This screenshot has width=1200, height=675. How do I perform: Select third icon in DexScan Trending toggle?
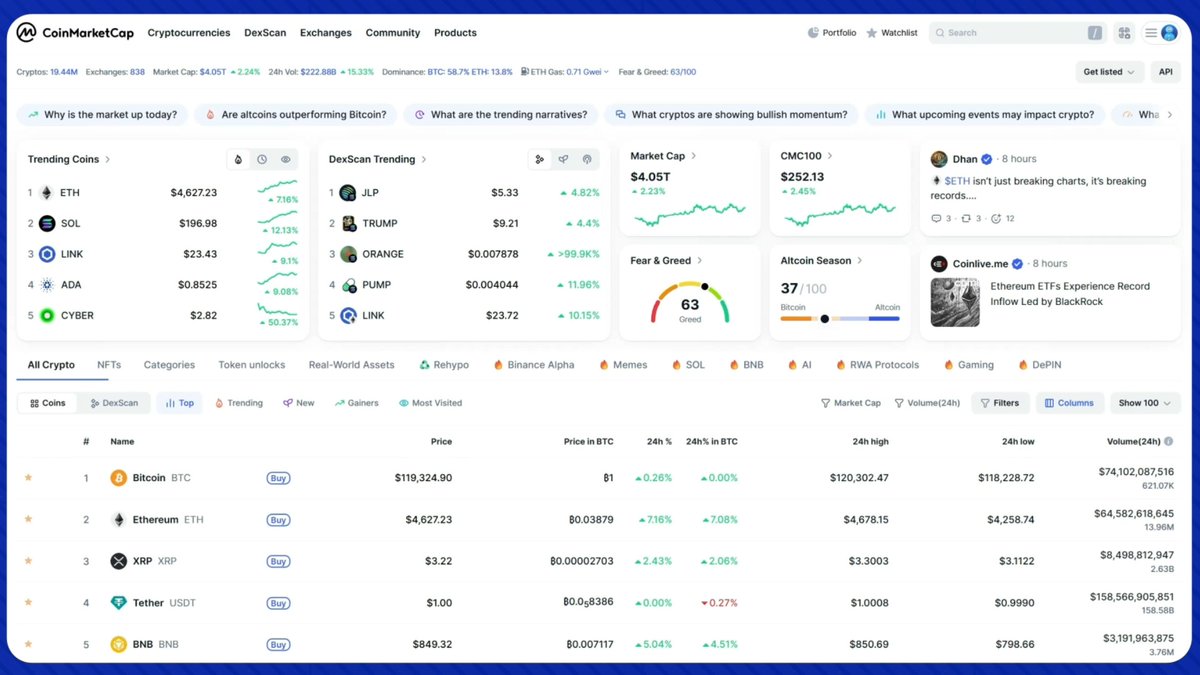(x=587, y=159)
